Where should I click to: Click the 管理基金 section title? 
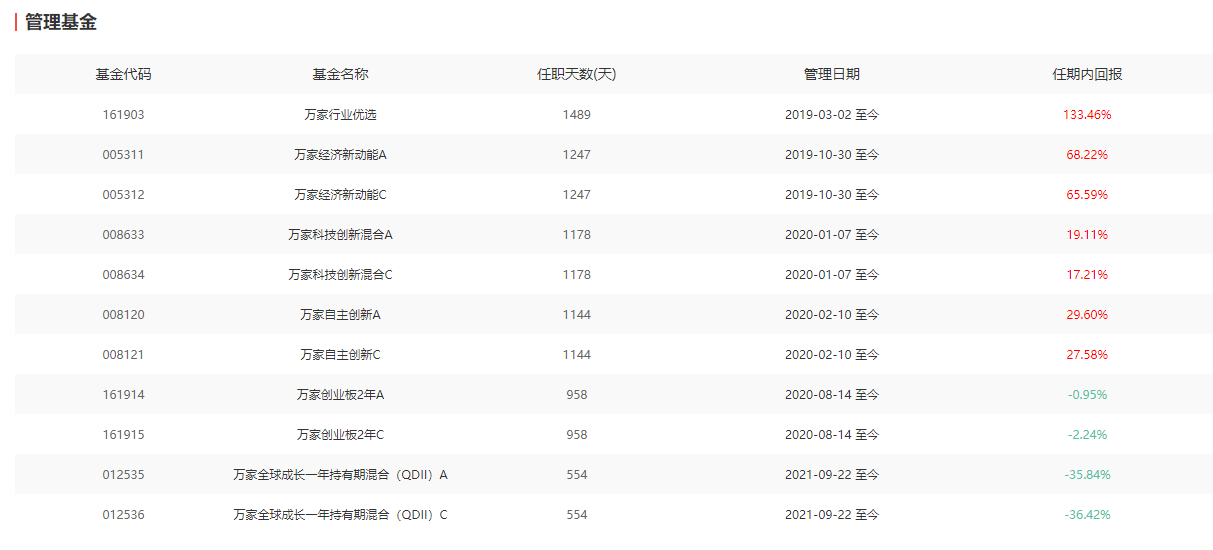click(x=61, y=22)
